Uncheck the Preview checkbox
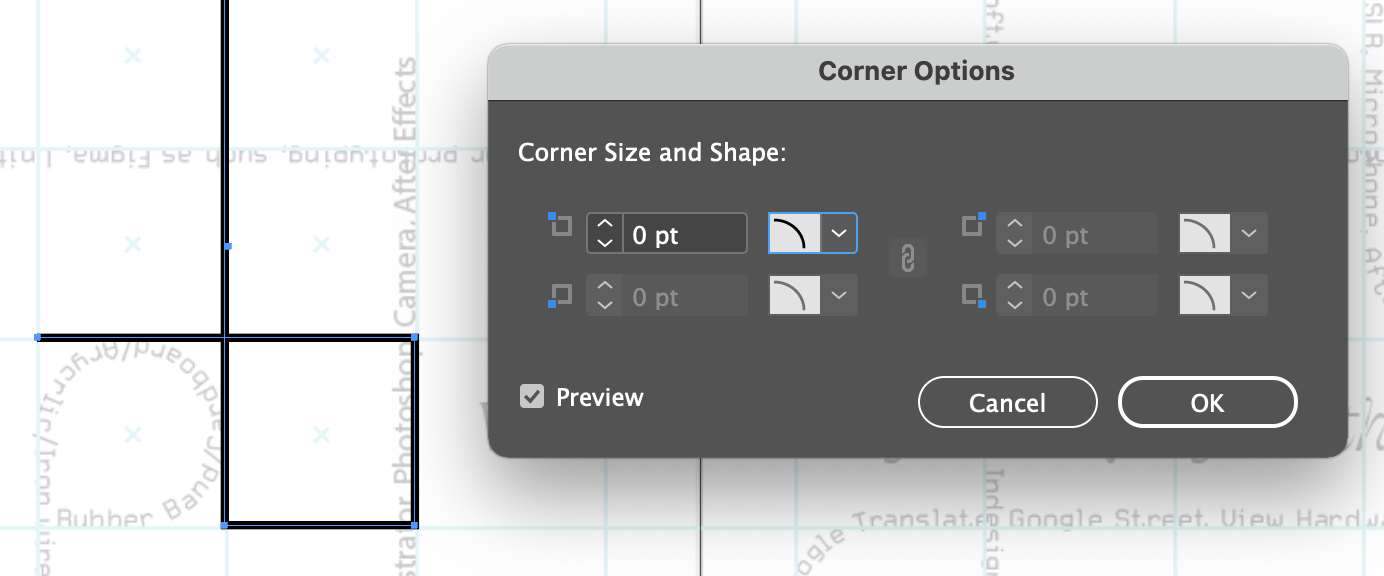 pos(532,397)
